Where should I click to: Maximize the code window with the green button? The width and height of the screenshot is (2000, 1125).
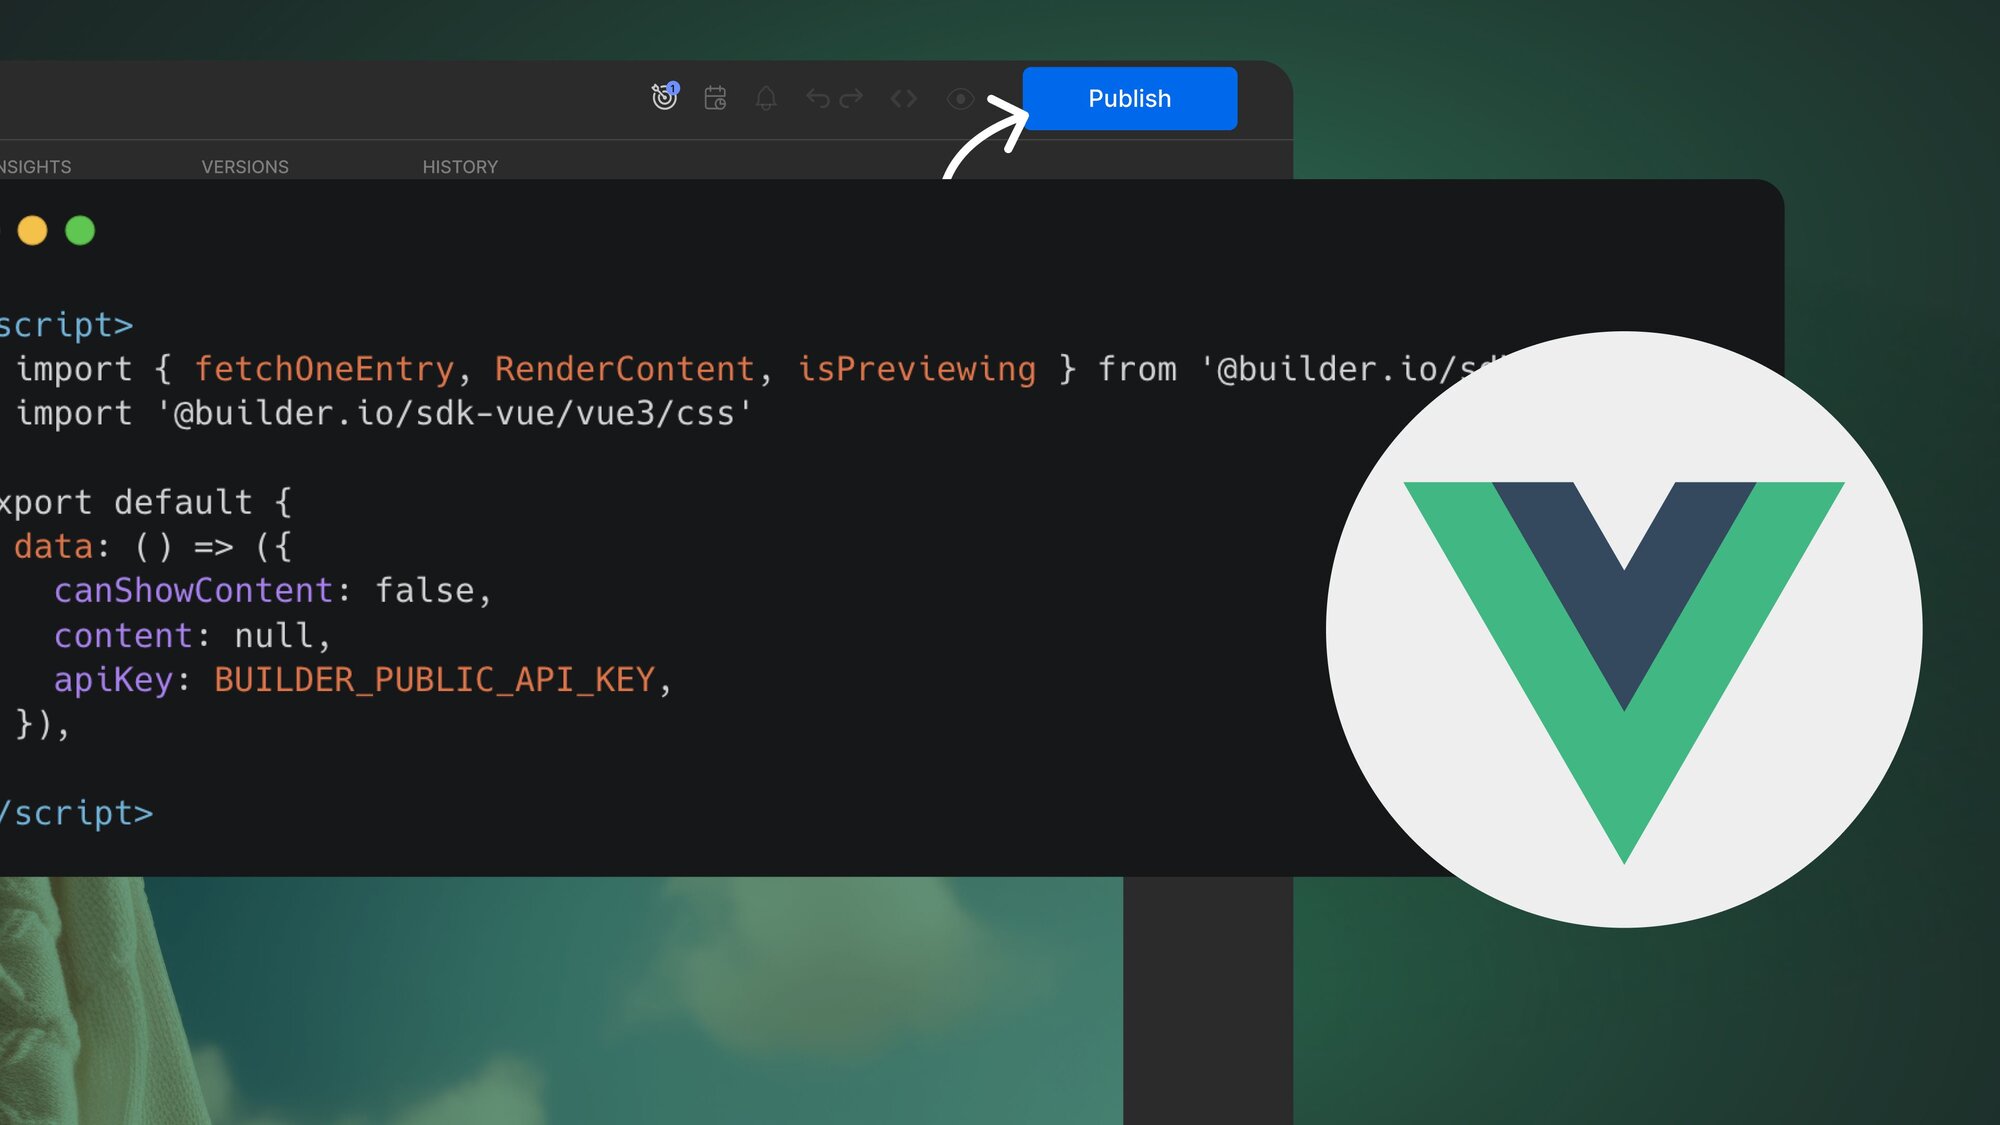pyautogui.click(x=80, y=231)
